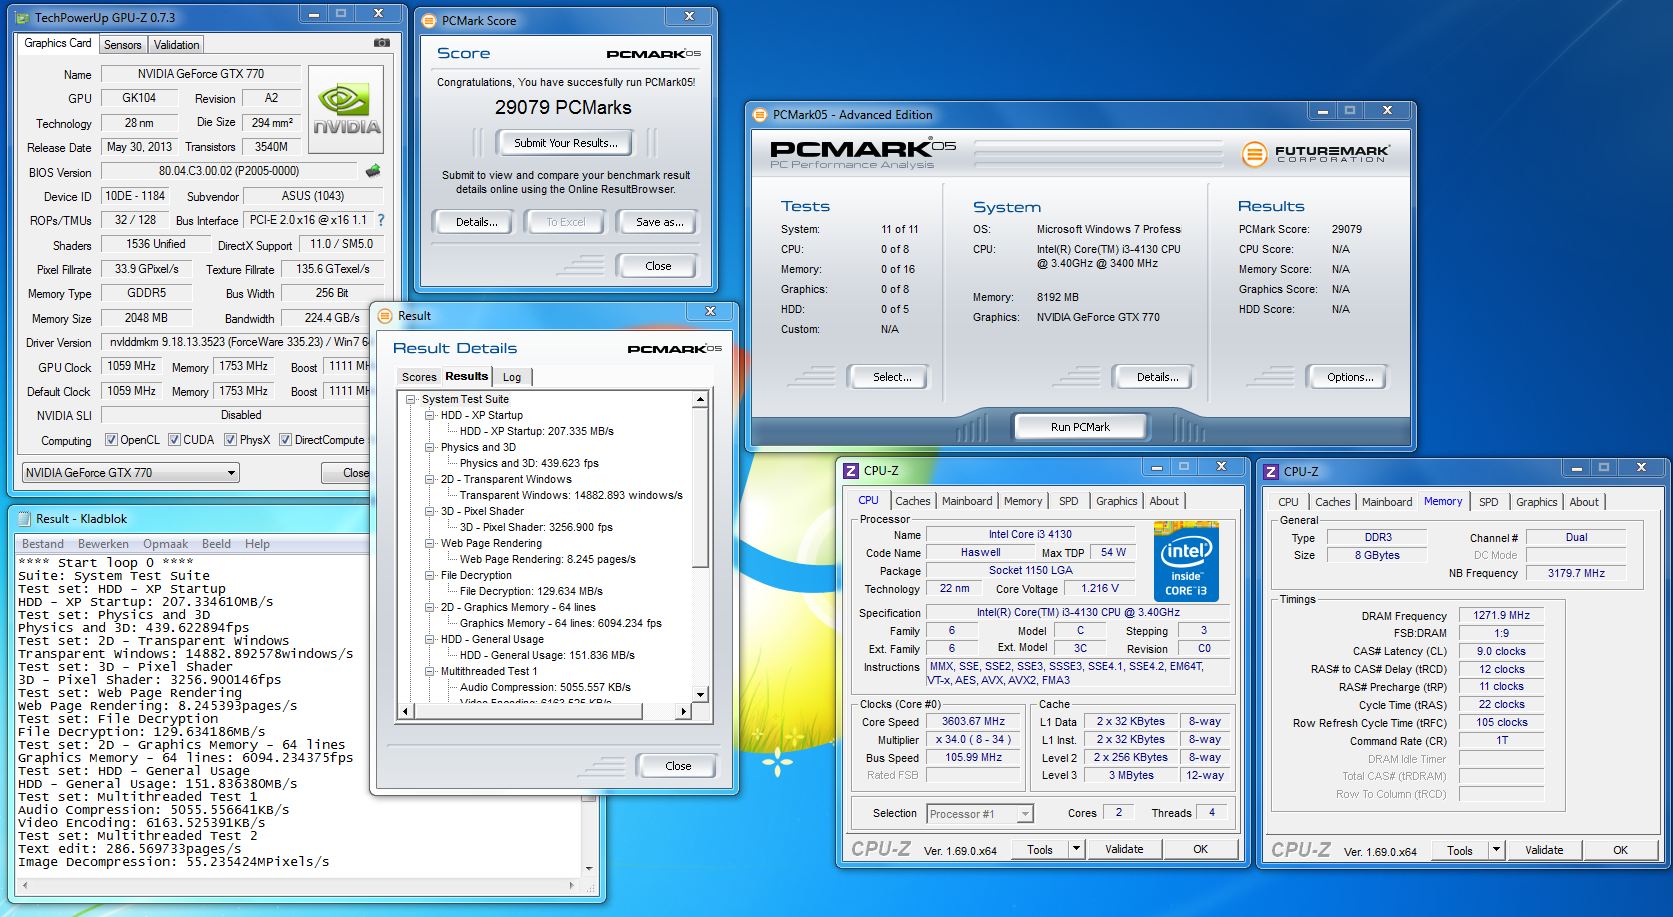Collapse the 3D - Pixel Shader node
Screen dimensions: 1673x917
tap(429, 511)
